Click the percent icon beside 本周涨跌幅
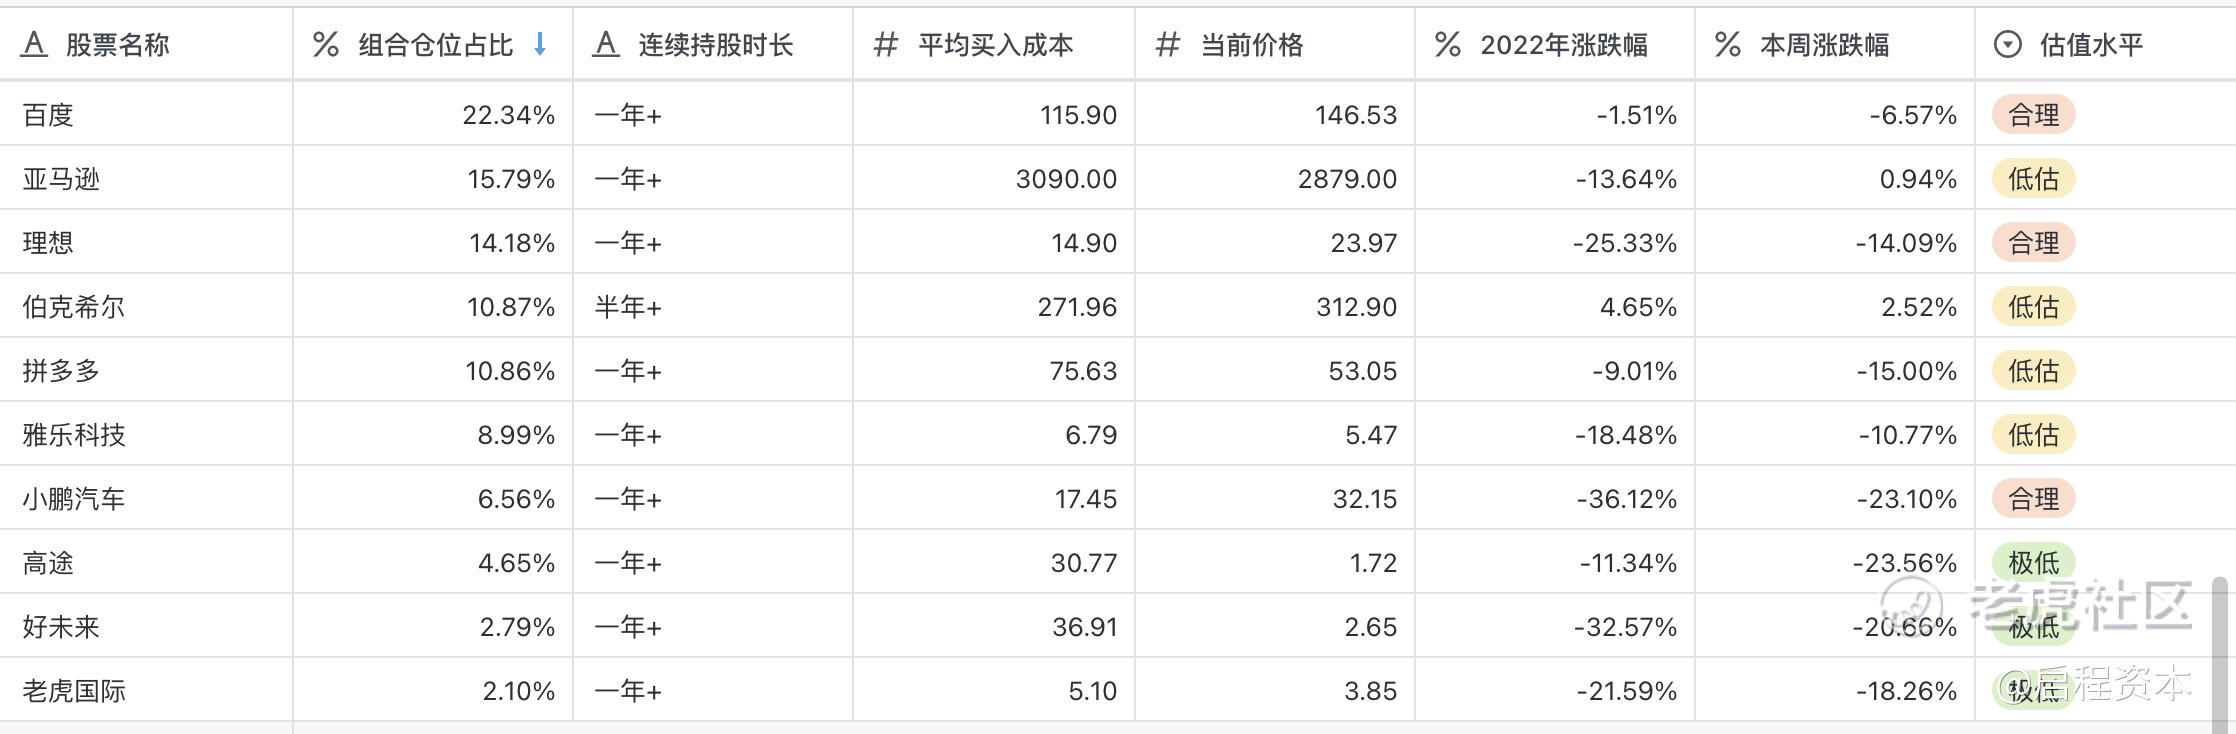 tap(1728, 44)
